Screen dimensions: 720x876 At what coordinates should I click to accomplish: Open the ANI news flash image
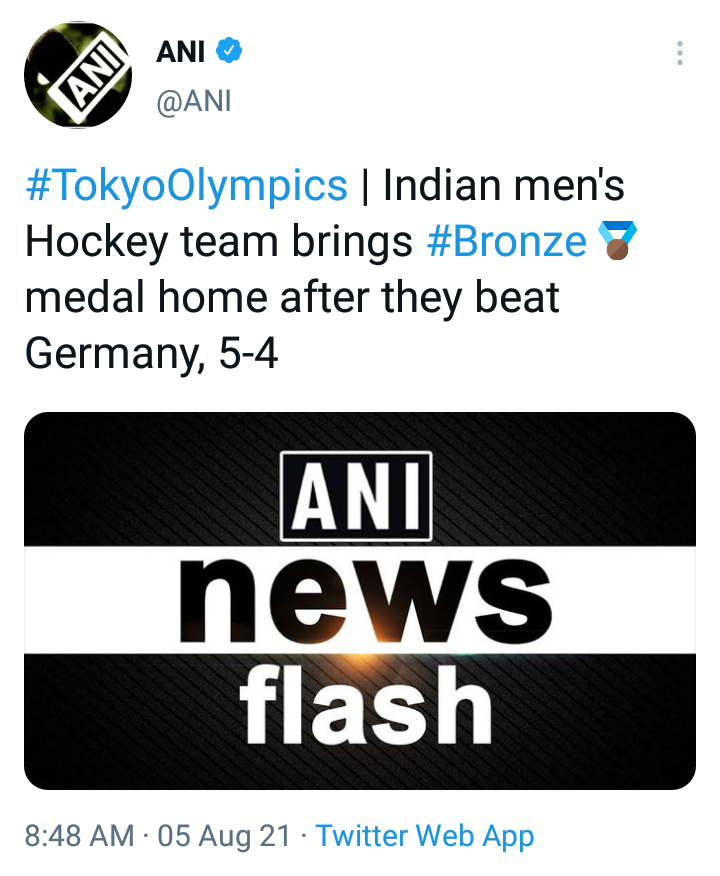359,600
